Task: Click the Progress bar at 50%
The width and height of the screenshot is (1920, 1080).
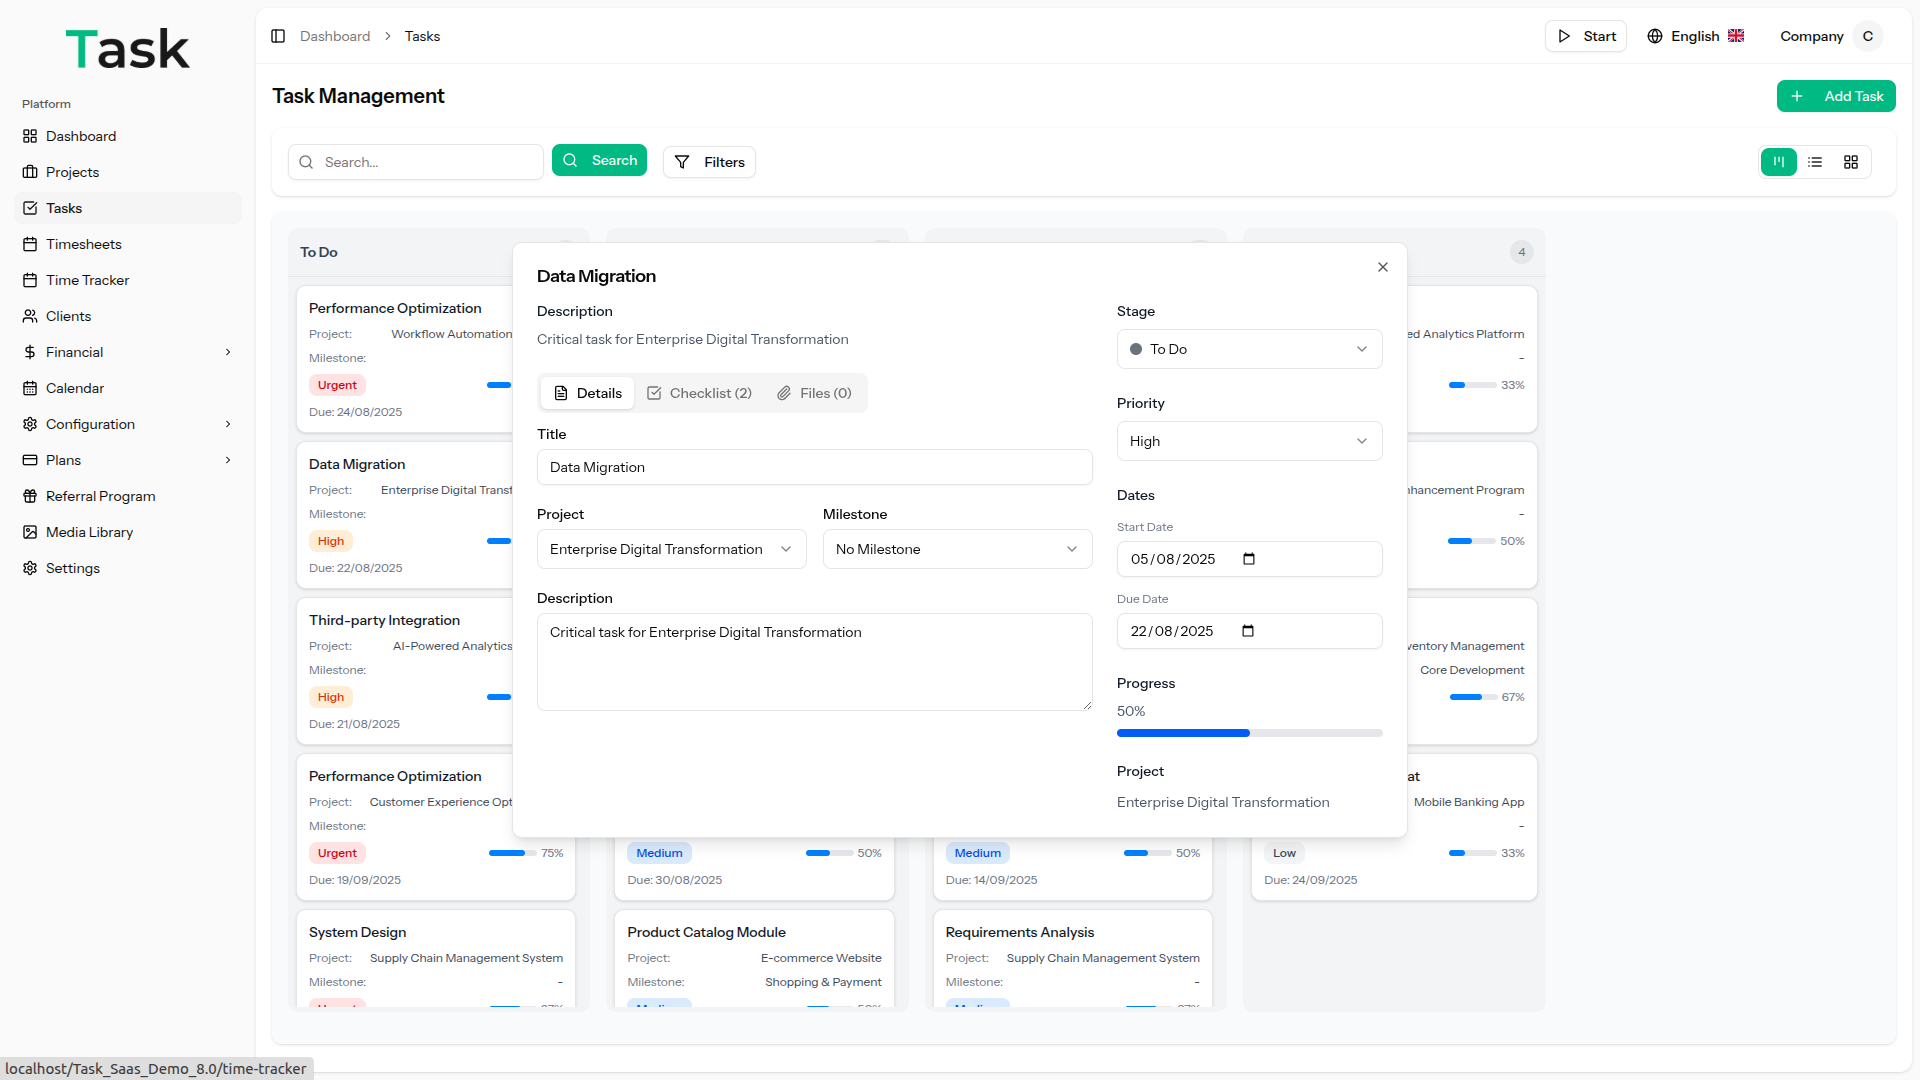Action: tap(1249, 733)
